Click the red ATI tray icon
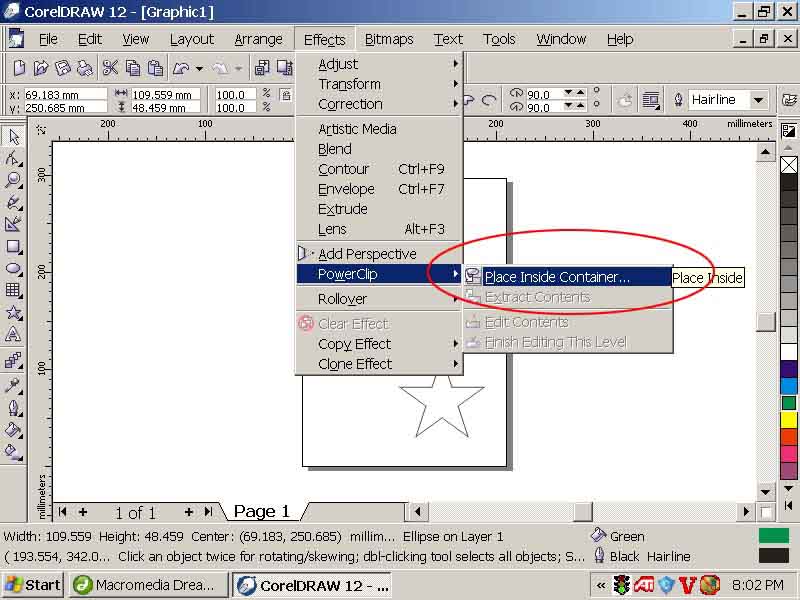The image size is (800, 600). (643, 585)
